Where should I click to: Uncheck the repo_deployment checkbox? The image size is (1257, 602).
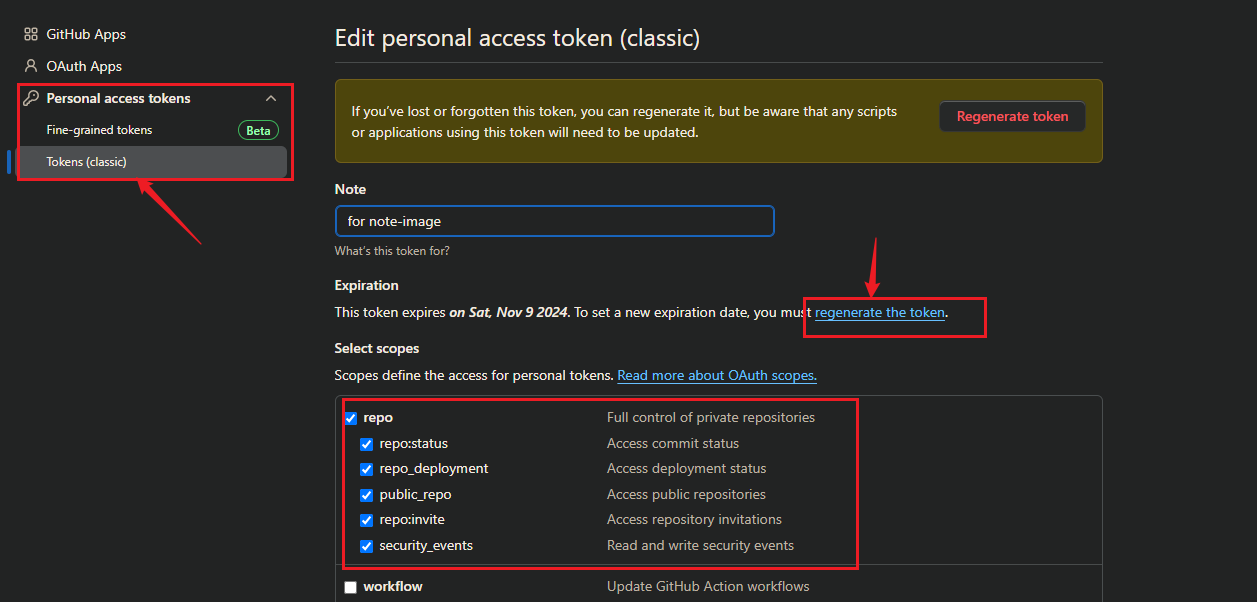pyautogui.click(x=367, y=469)
